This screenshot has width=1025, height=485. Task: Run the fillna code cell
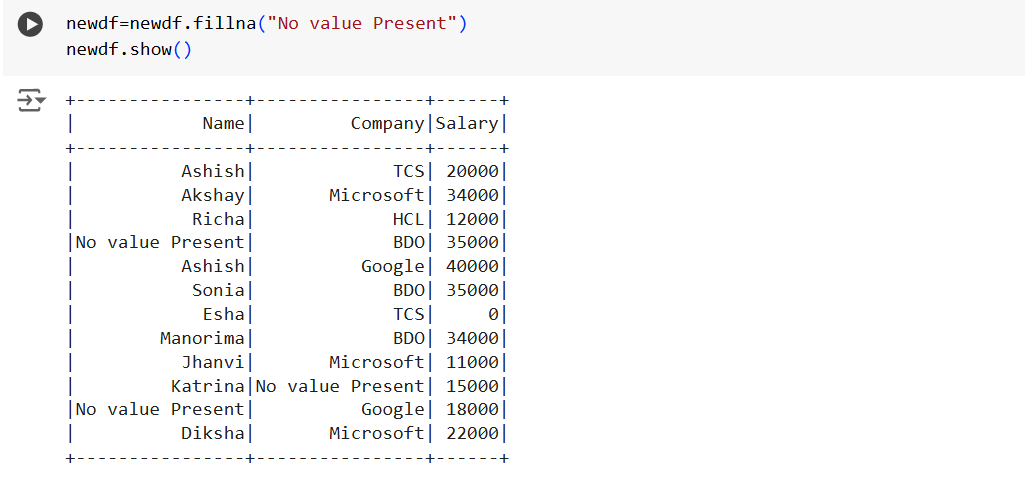pyautogui.click(x=31, y=24)
